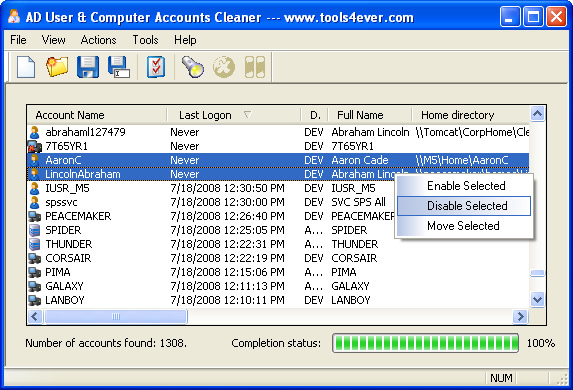Click the D. column header
This screenshot has width=573, height=390.
tap(315, 115)
